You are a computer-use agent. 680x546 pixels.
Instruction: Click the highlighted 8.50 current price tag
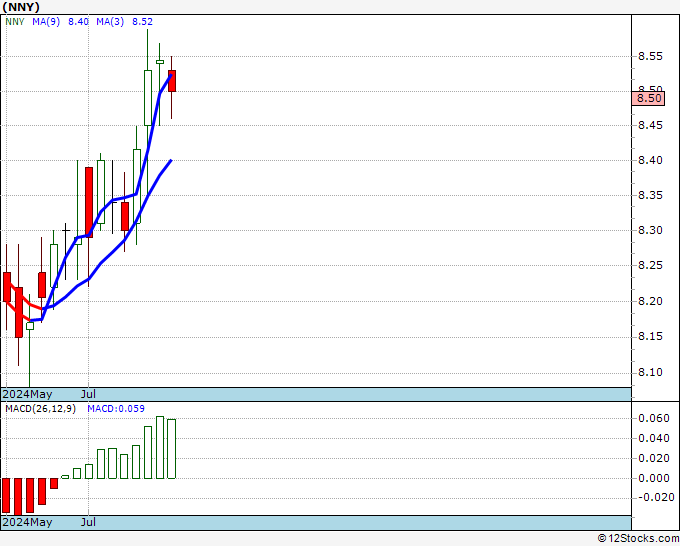coord(648,98)
